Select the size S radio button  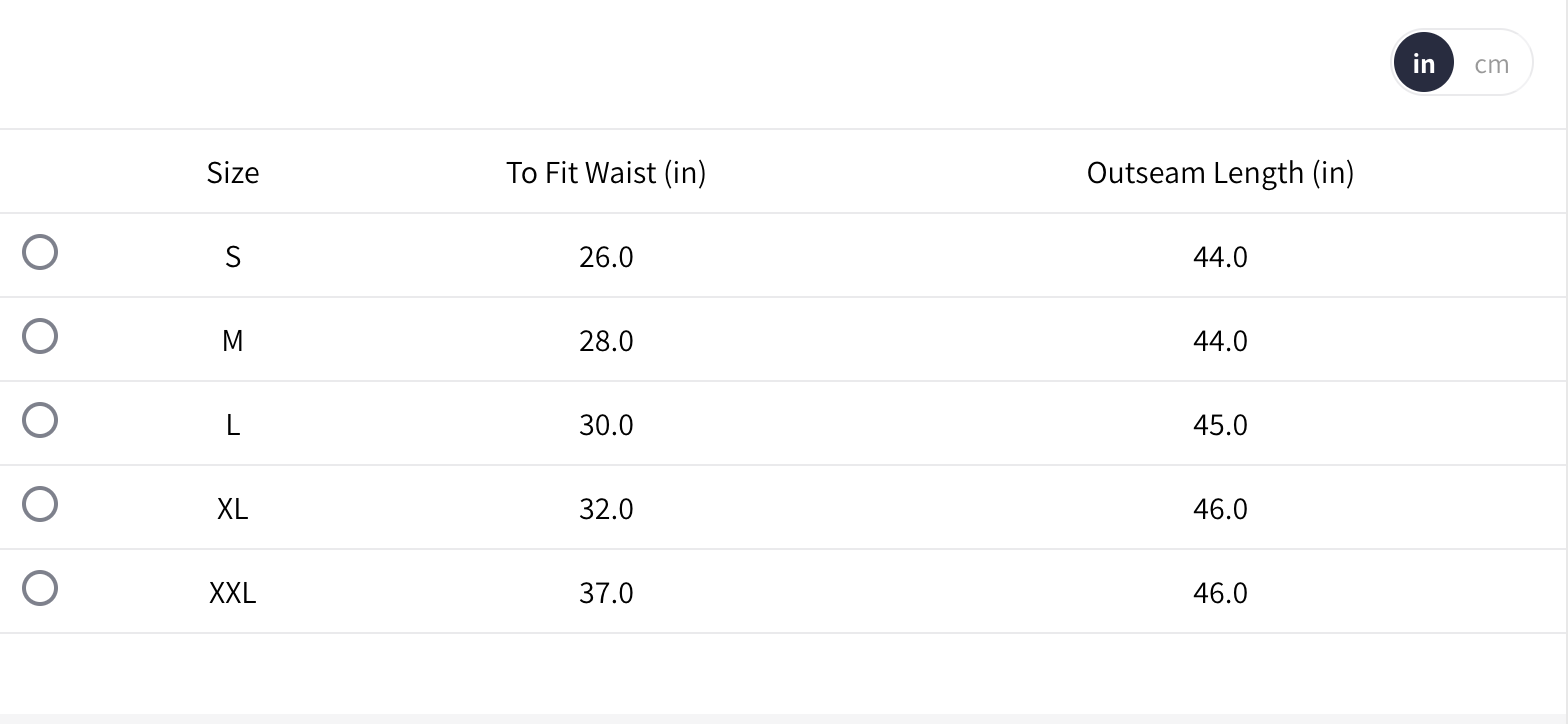(x=40, y=252)
